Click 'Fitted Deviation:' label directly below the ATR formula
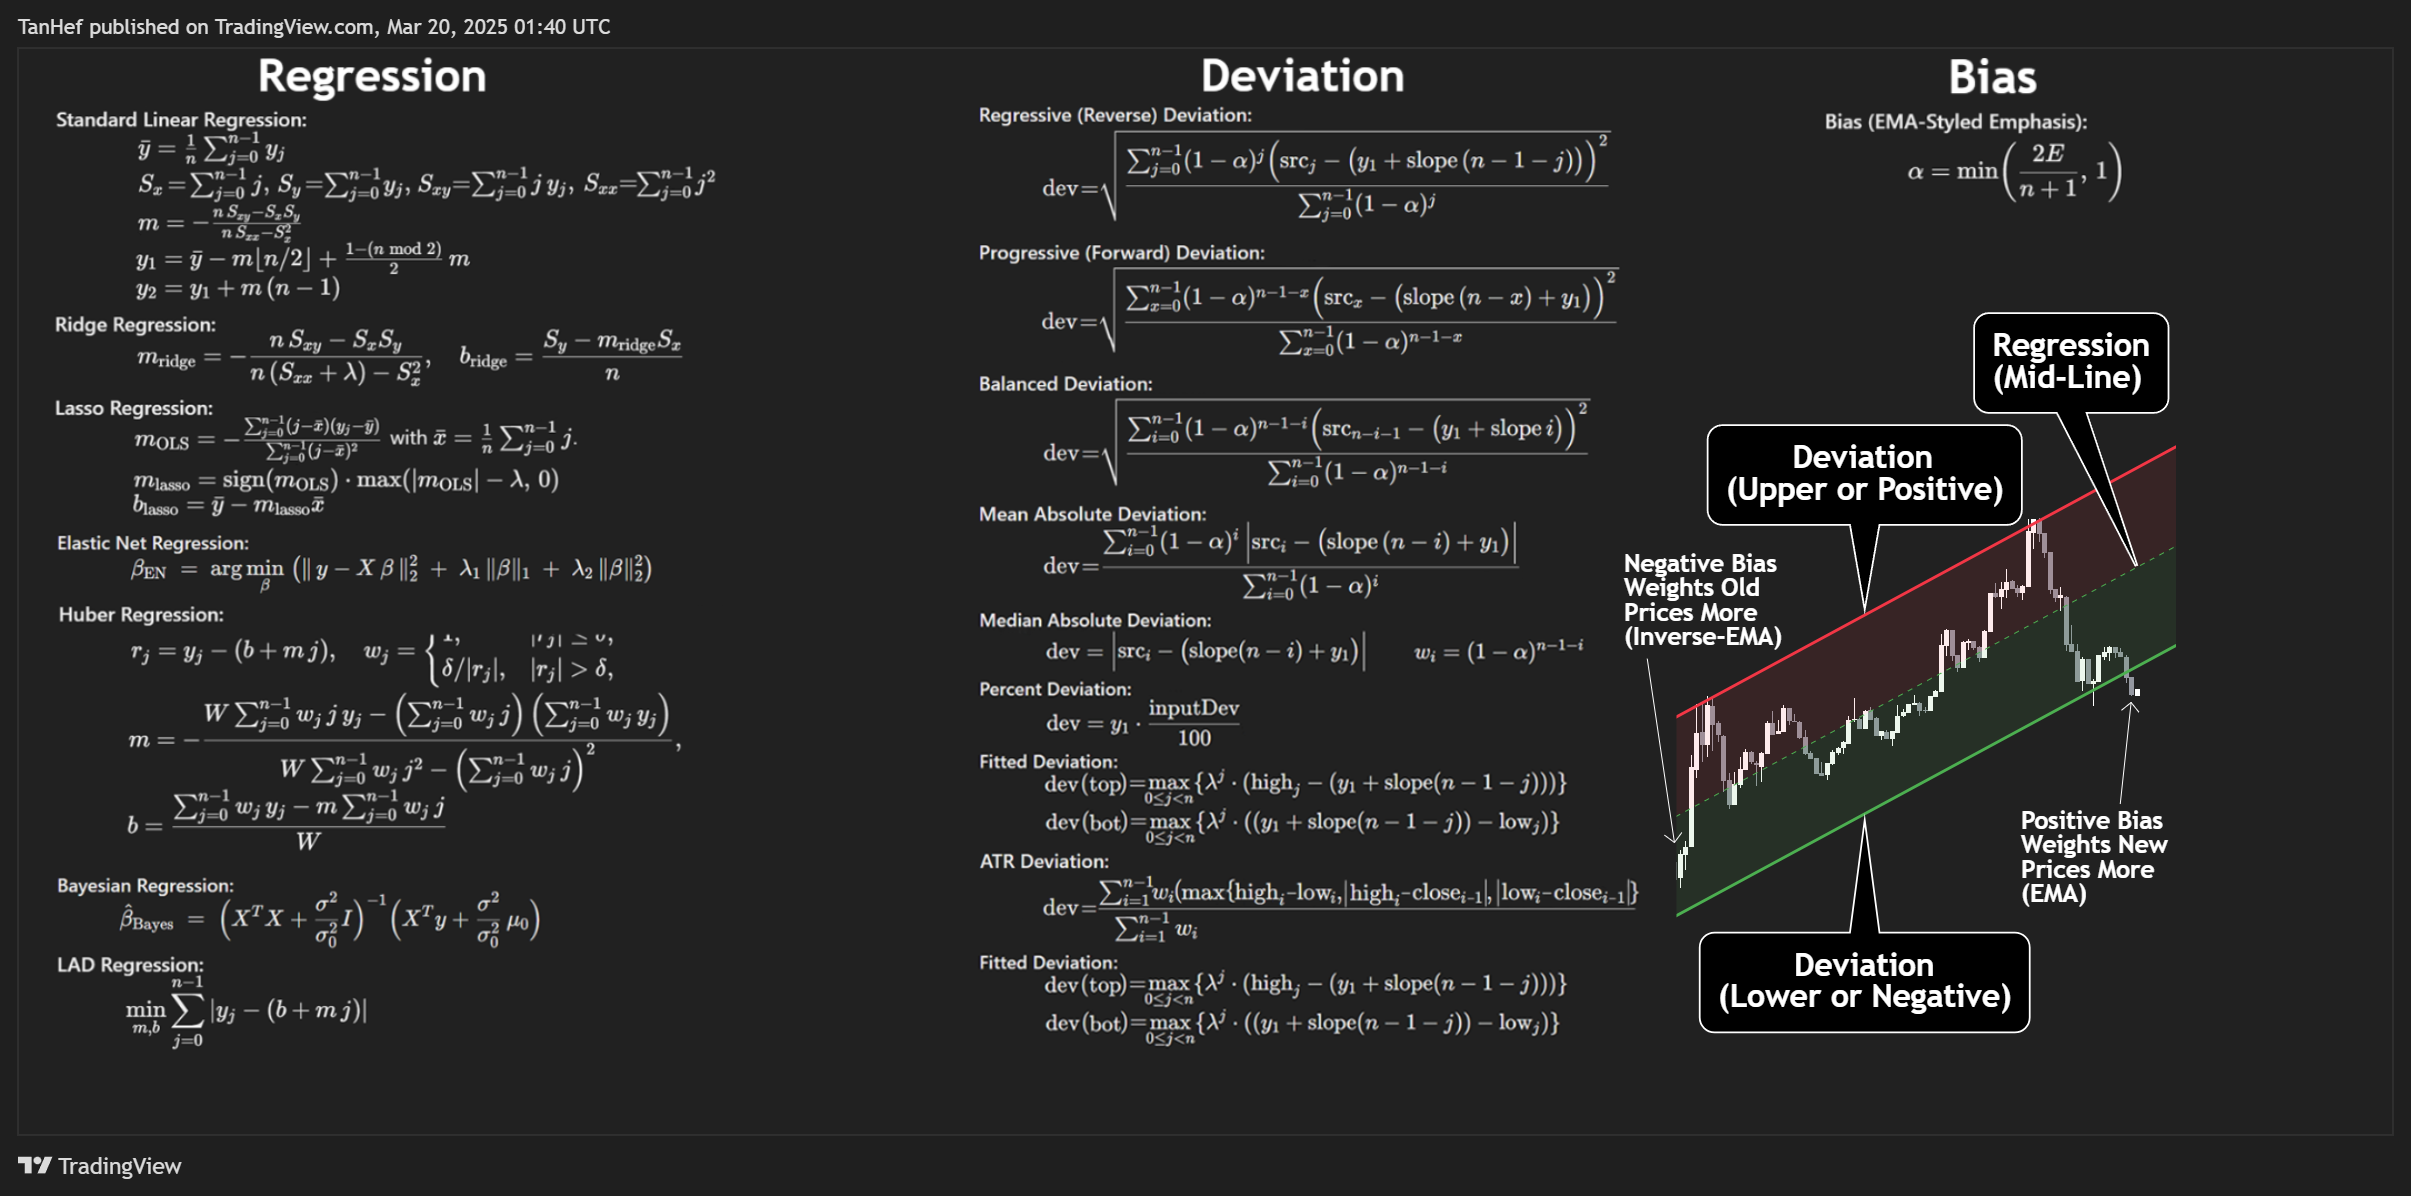This screenshot has height=1196, width=2411. point(1048,963)
